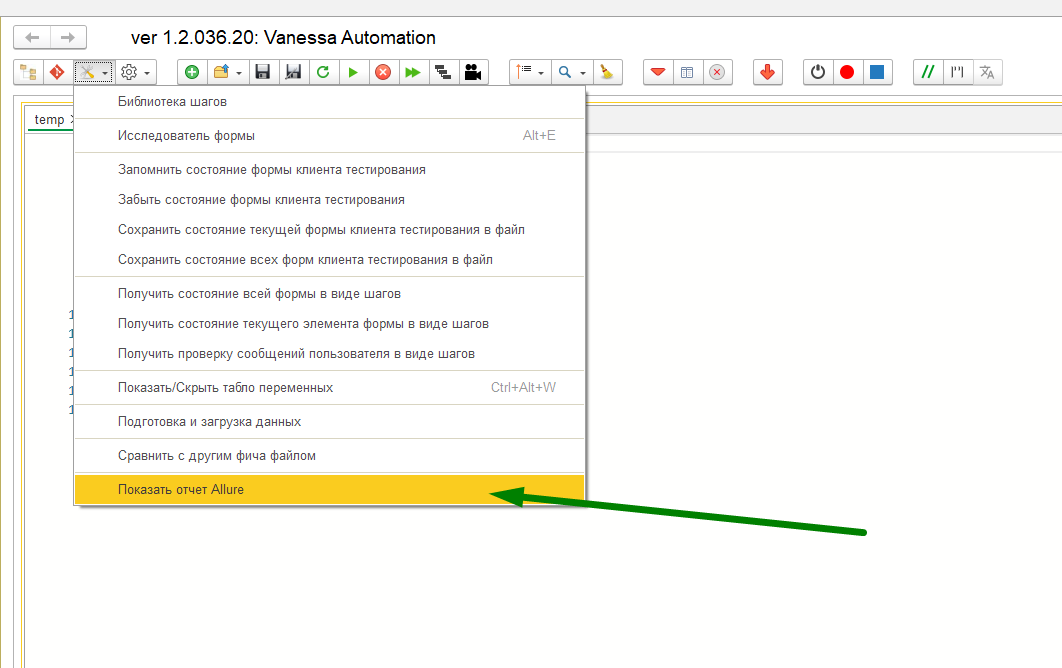This screenshot has width=1062, height=668.
Task: Click the red Git diamond icon
Action: 58,72
